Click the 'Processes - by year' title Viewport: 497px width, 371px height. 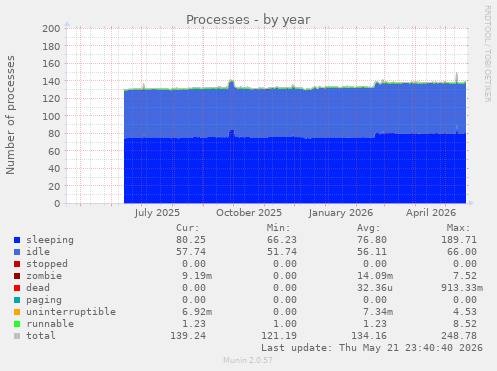coord(248,20)
